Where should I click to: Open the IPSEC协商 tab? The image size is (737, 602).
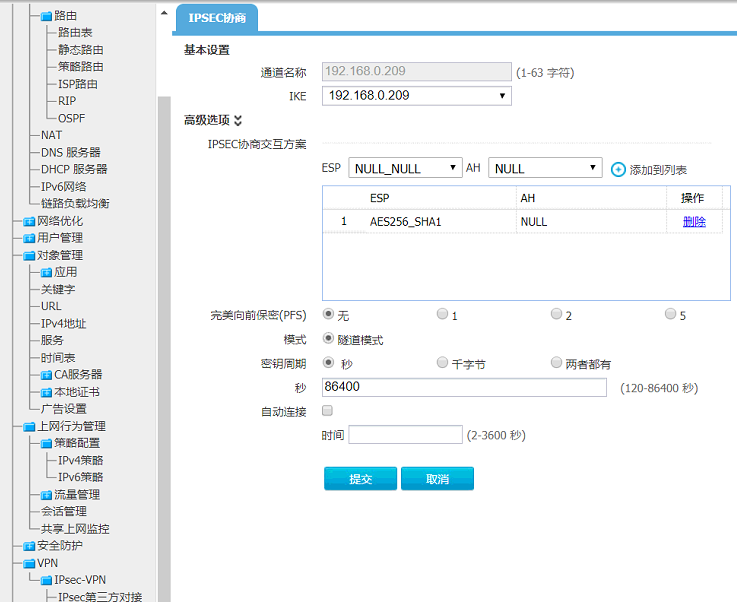point(217,17)
